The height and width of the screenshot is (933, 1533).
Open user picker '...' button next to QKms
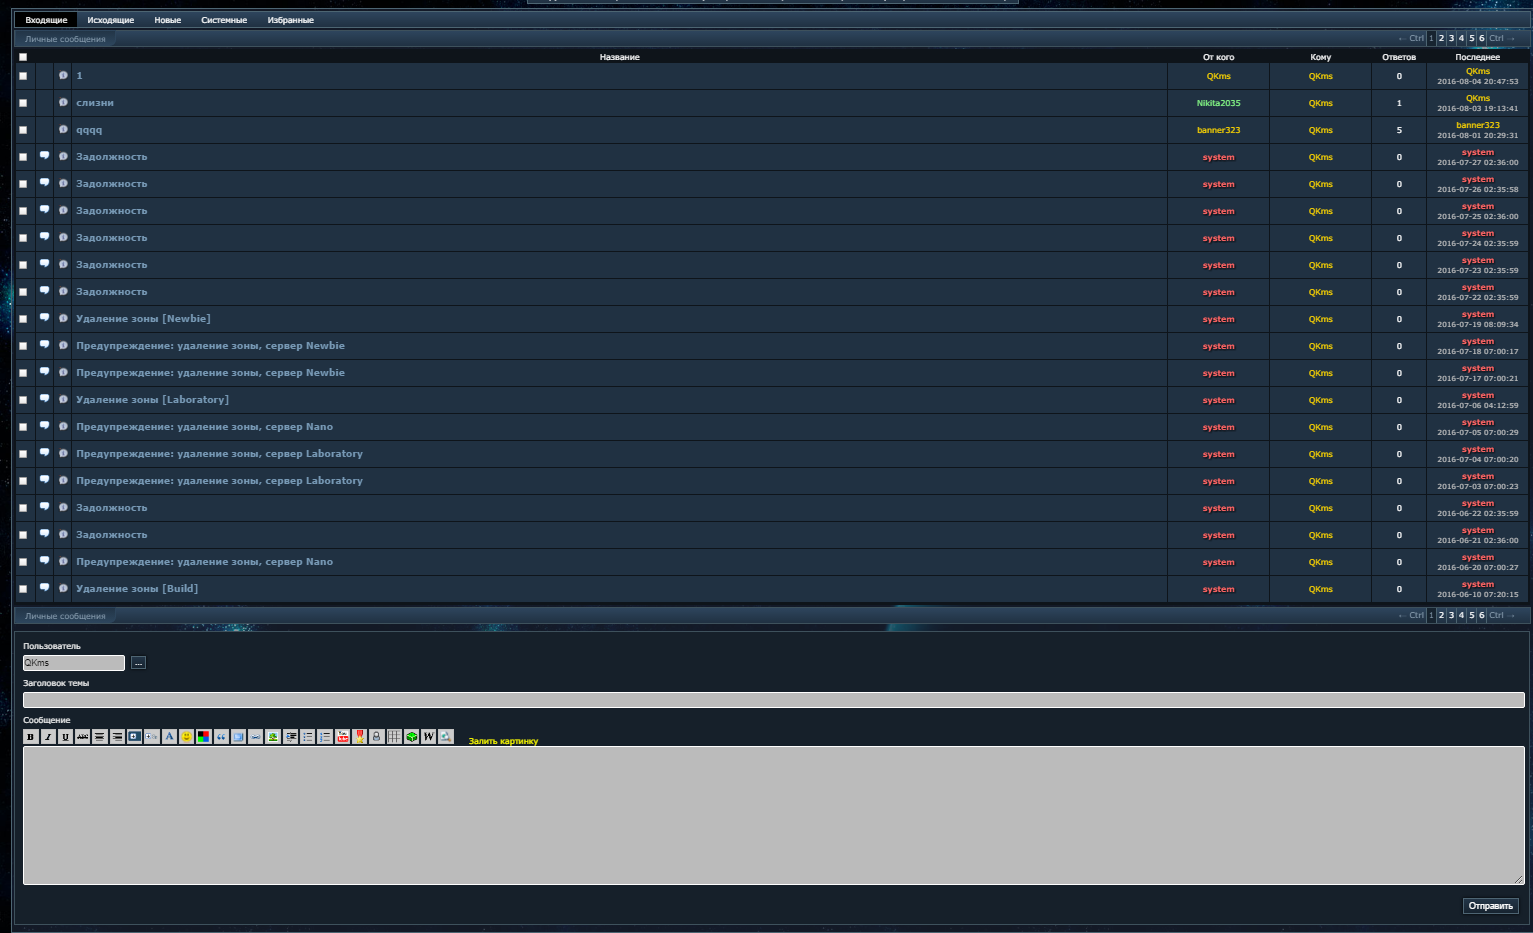(x=138, y=663)
